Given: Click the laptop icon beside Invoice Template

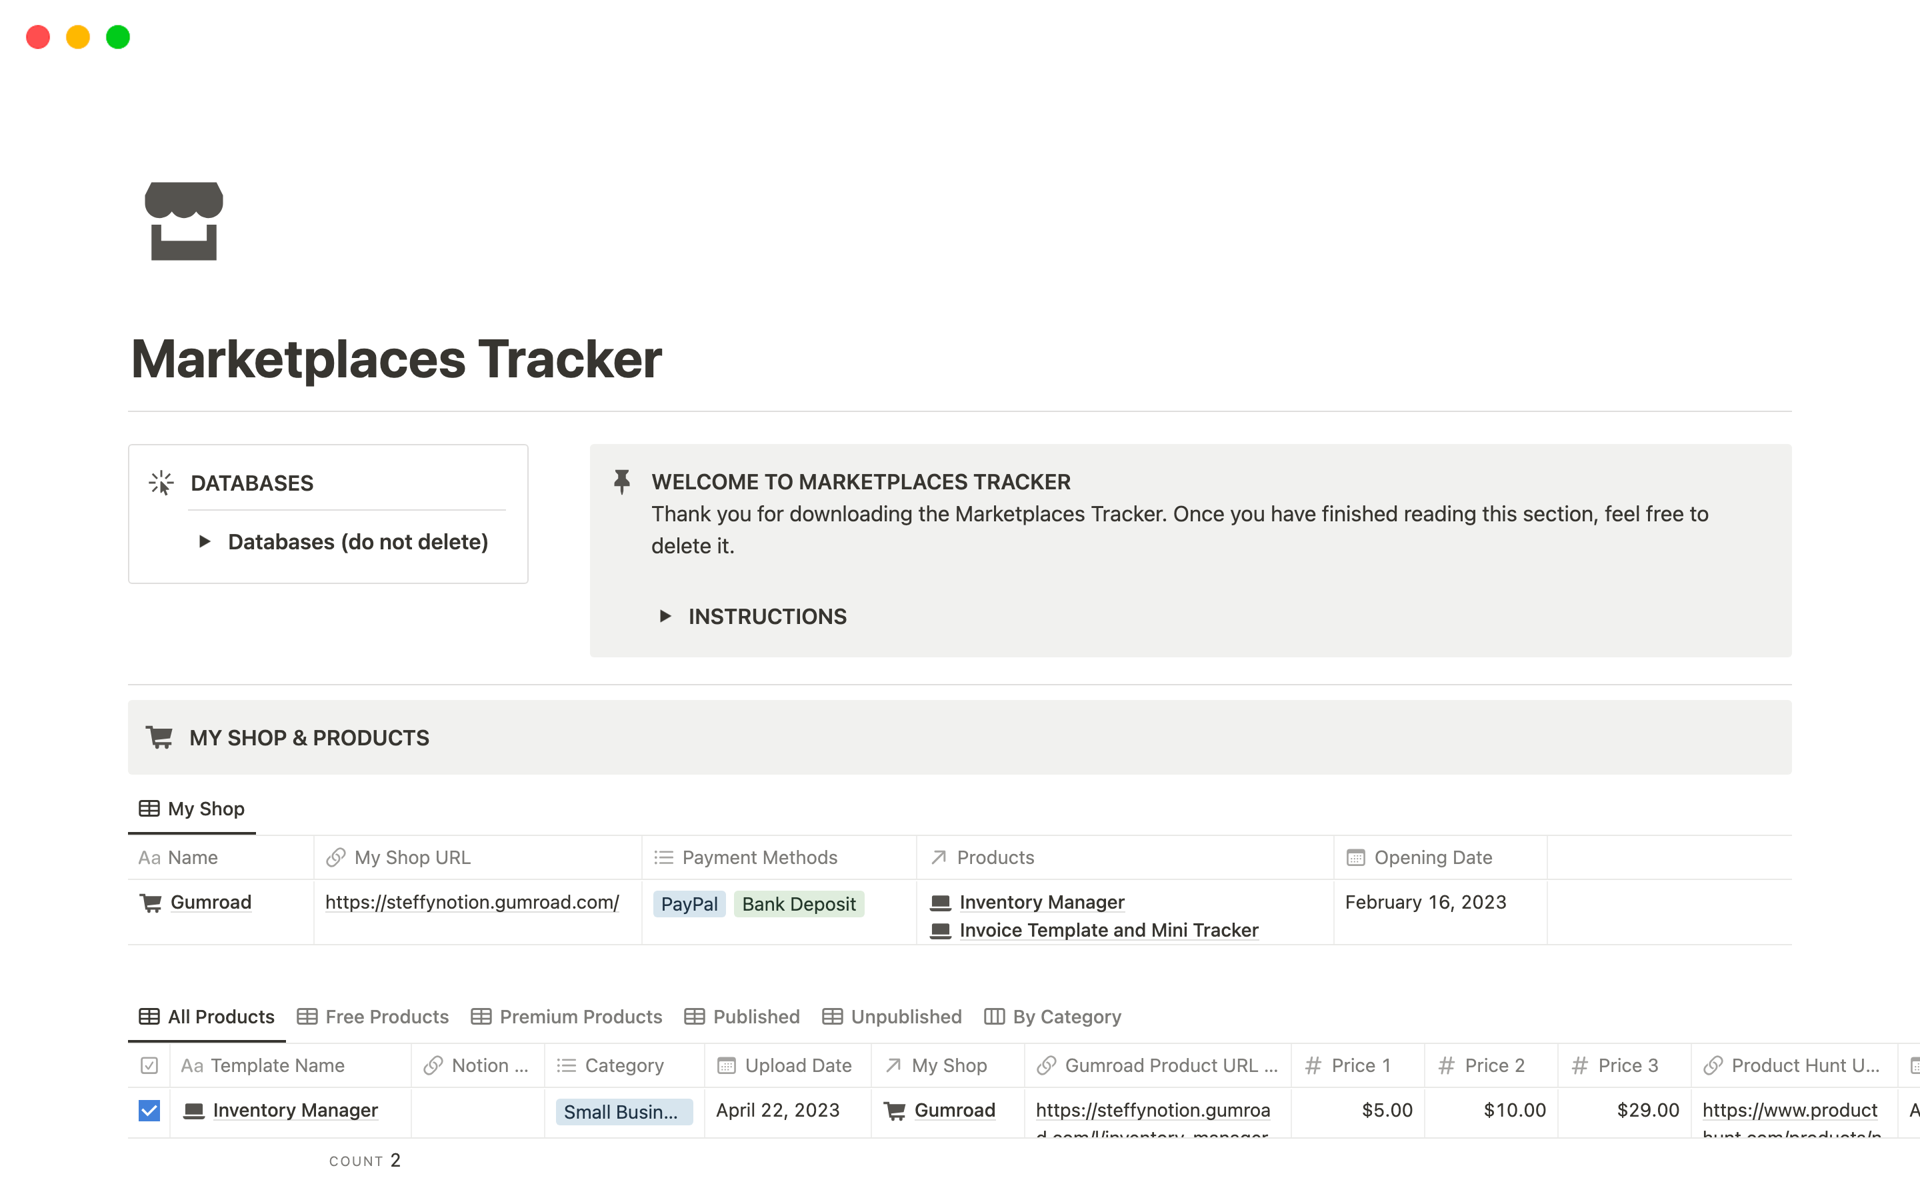Looking at the screenshot, I should click(940, 931).
